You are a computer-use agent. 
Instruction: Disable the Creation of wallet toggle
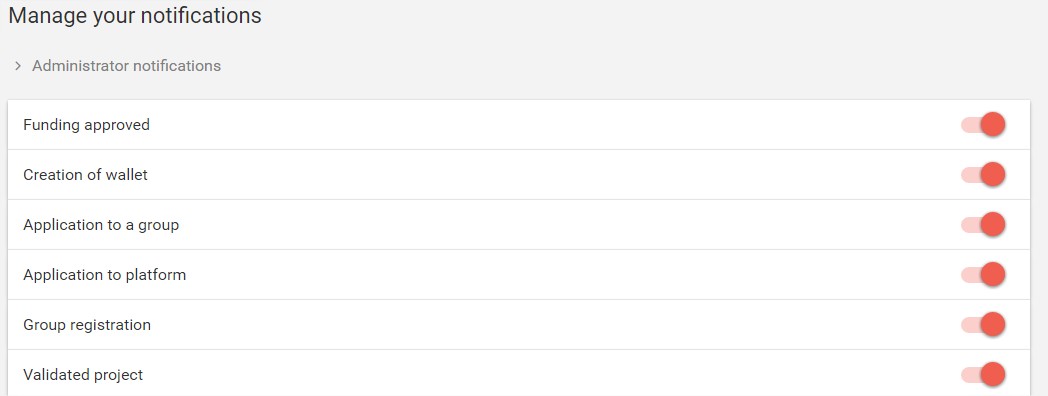pos(983,175)
